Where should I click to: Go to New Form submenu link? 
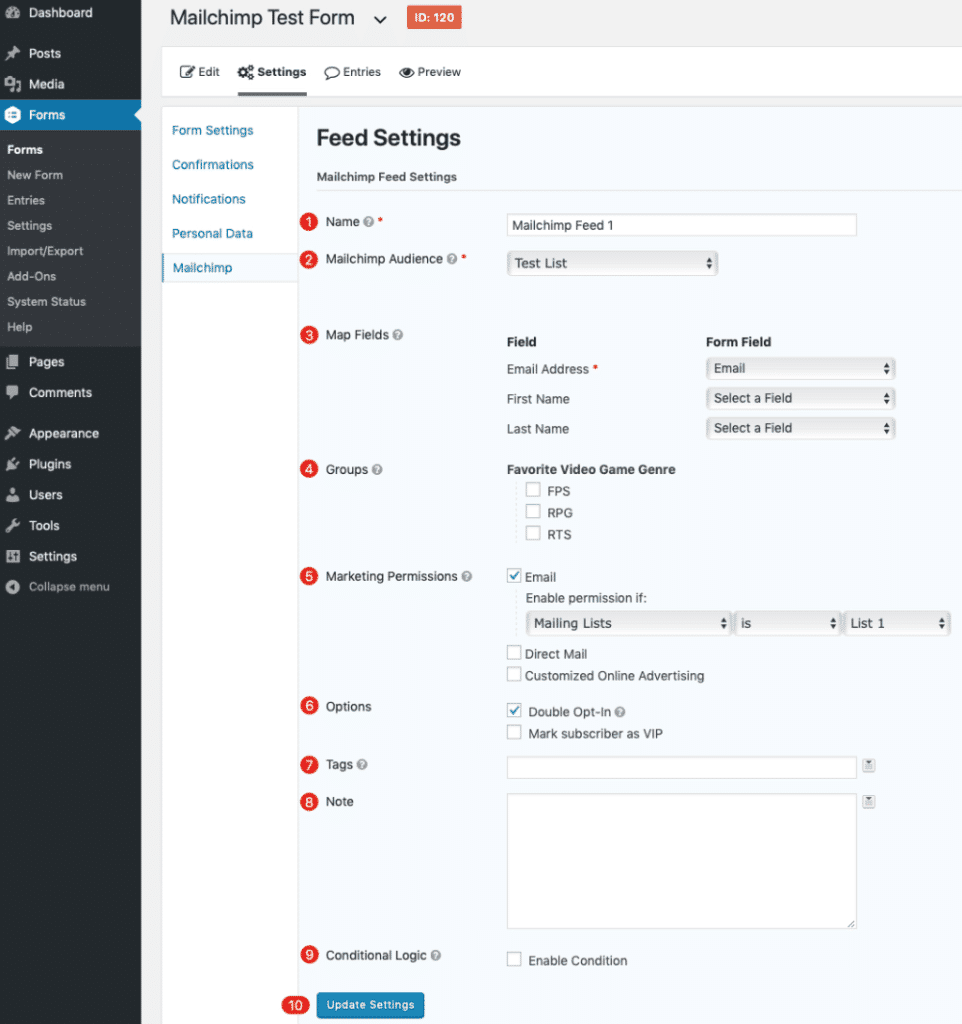[35, 175]
